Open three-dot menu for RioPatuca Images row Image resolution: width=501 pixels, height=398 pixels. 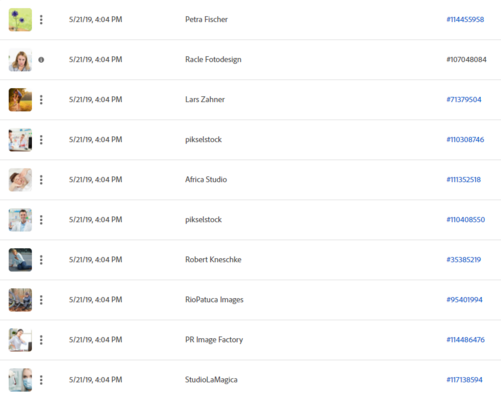[x=41, y=300]
